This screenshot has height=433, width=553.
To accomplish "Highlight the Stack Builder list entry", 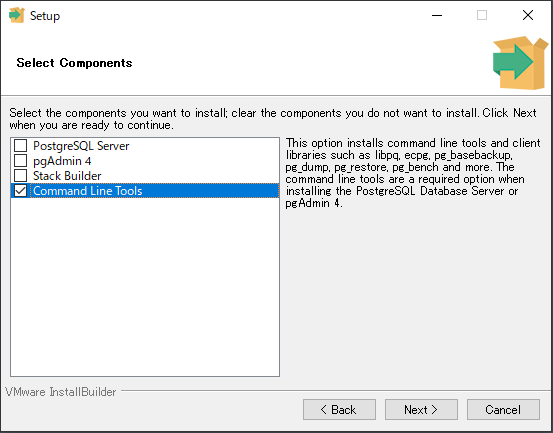I will pyautogui.click(x=67, y=176).
